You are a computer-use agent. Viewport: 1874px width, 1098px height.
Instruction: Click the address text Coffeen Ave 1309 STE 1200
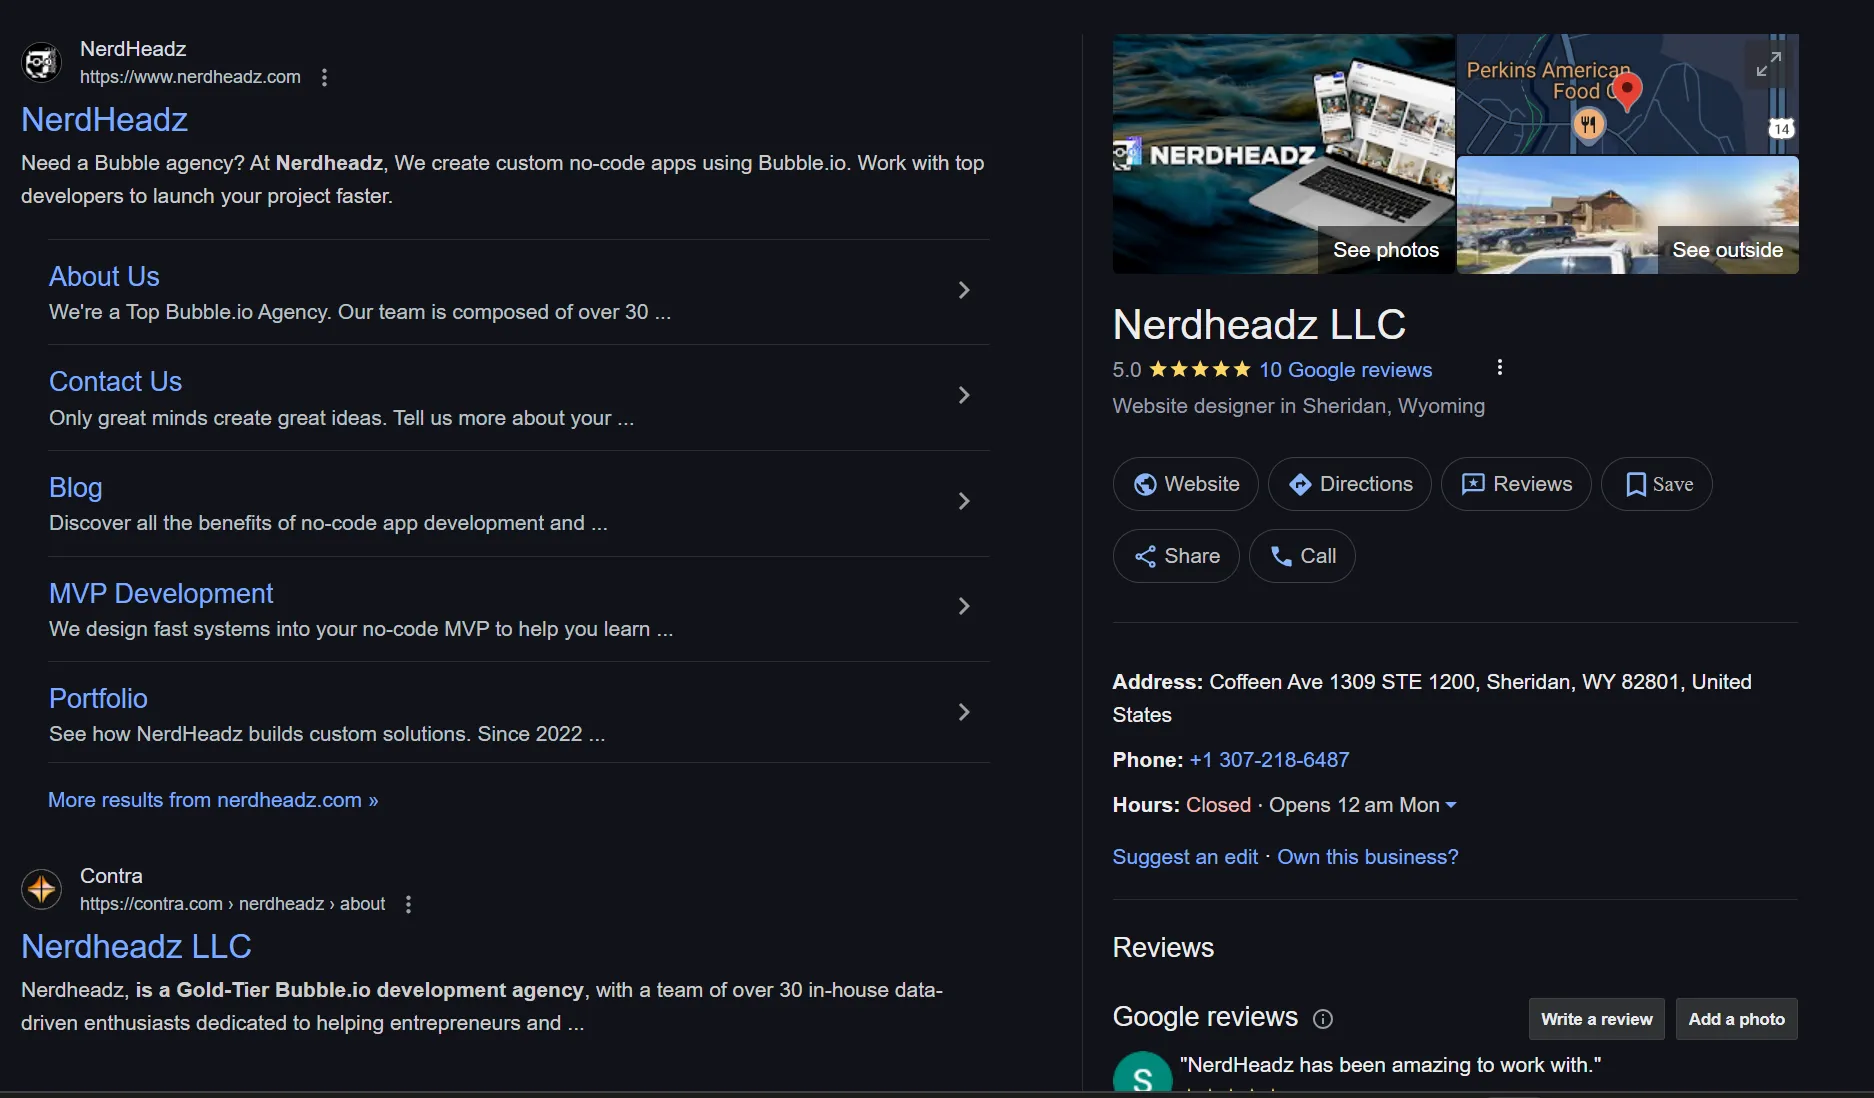tap(1342, 682)
